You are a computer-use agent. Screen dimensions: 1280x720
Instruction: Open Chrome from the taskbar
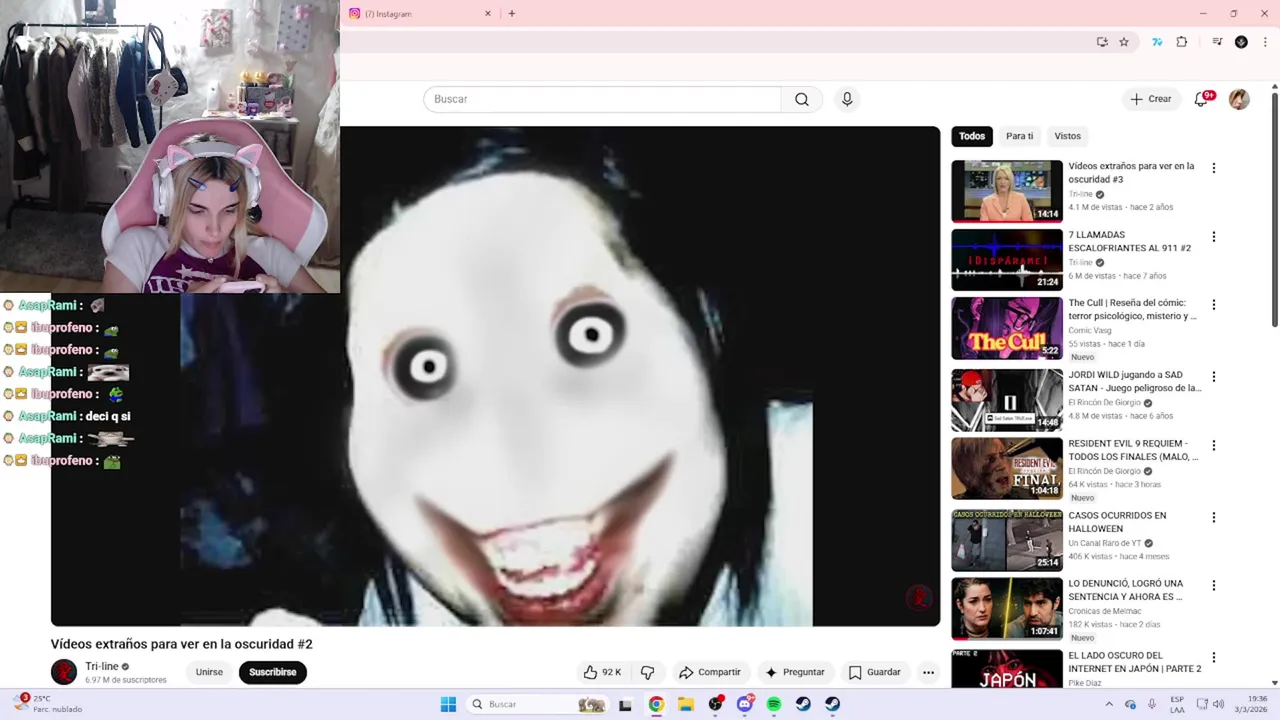tap(656, 704)
